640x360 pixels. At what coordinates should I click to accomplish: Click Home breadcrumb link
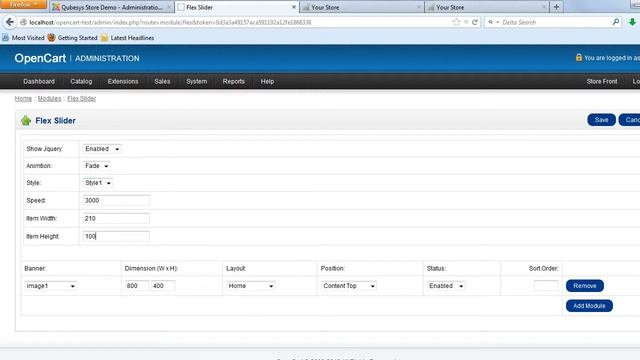[x=23, y=98]
